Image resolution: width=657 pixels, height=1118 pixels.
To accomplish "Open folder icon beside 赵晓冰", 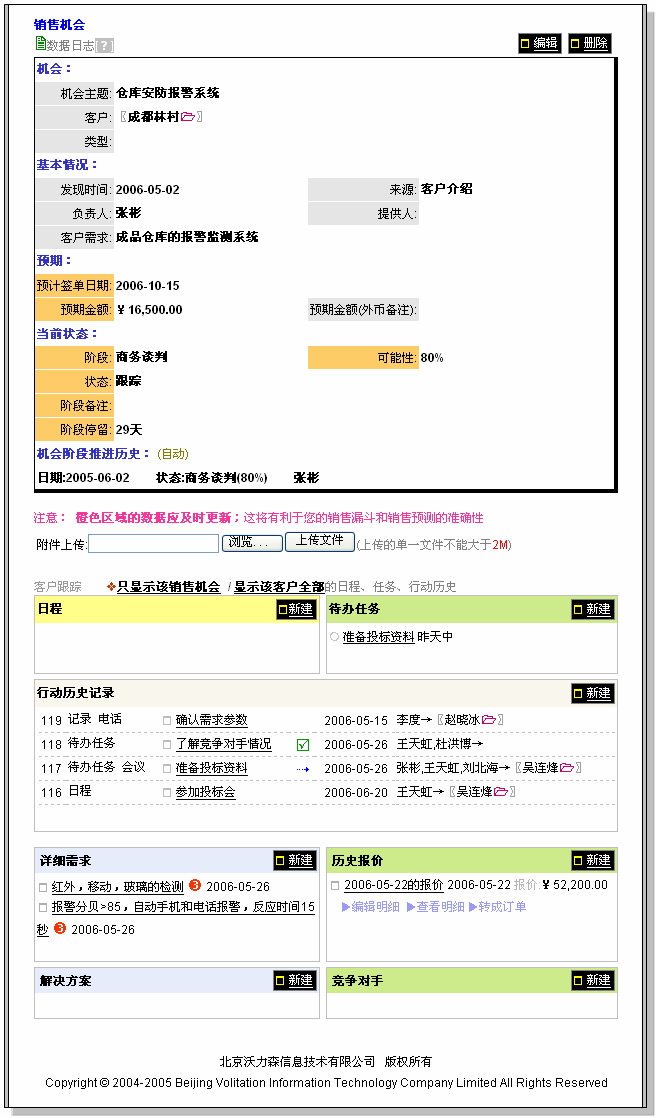I will pyautogui.click(x=489, y=719).
